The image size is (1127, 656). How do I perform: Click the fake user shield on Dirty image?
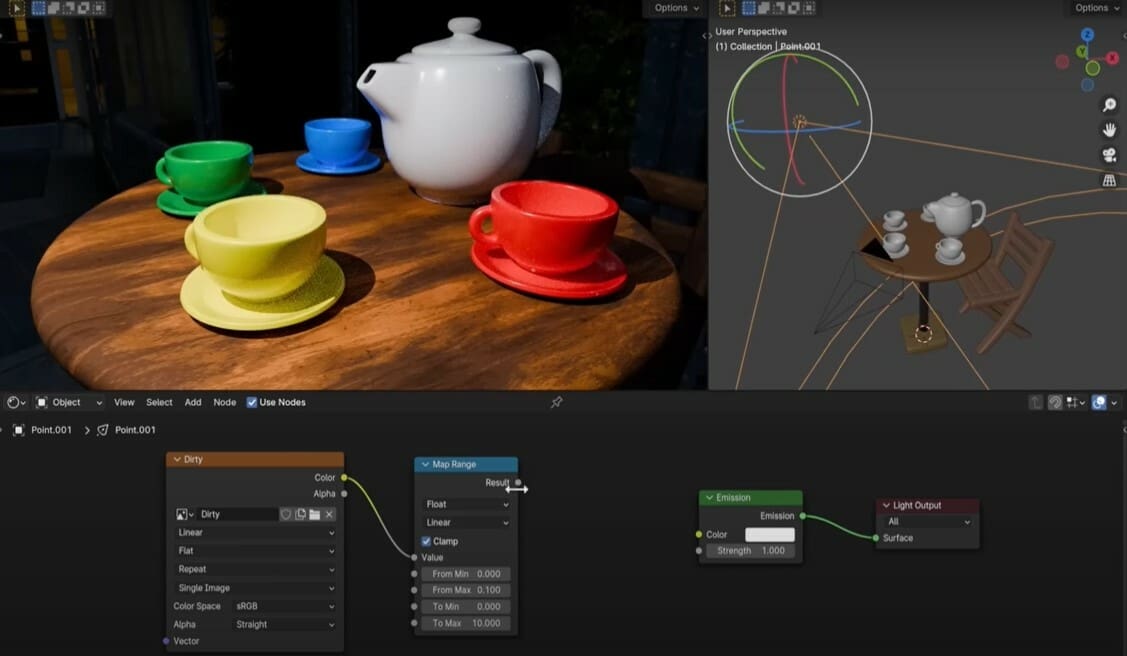pyautogui.click(x=286, y=514)
